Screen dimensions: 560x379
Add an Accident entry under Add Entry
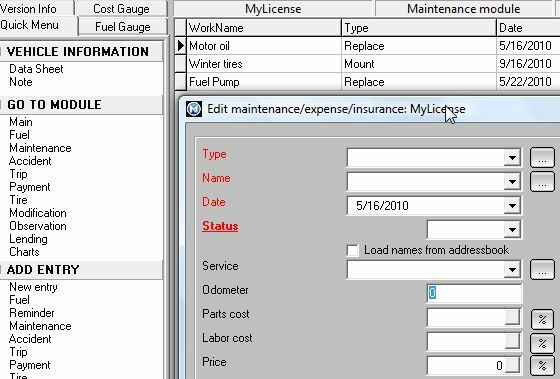(x=30, y=339)
